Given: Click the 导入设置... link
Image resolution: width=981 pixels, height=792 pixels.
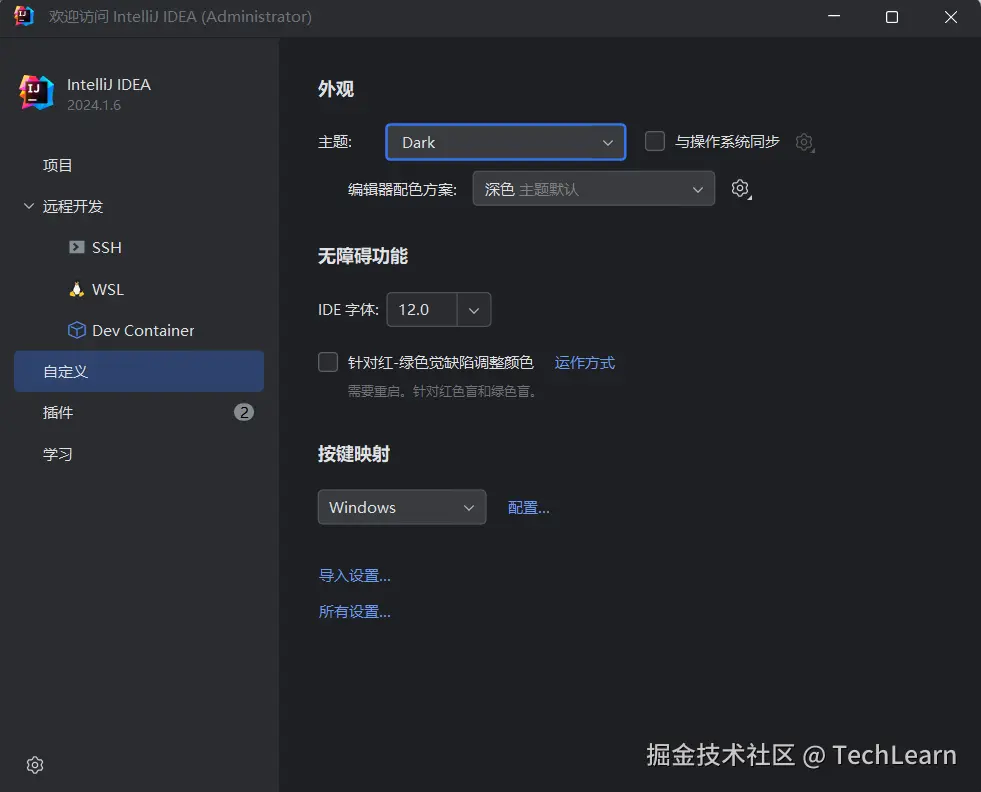Looking at the screenshot, I should pyautogui.click(x=355, y=576).
